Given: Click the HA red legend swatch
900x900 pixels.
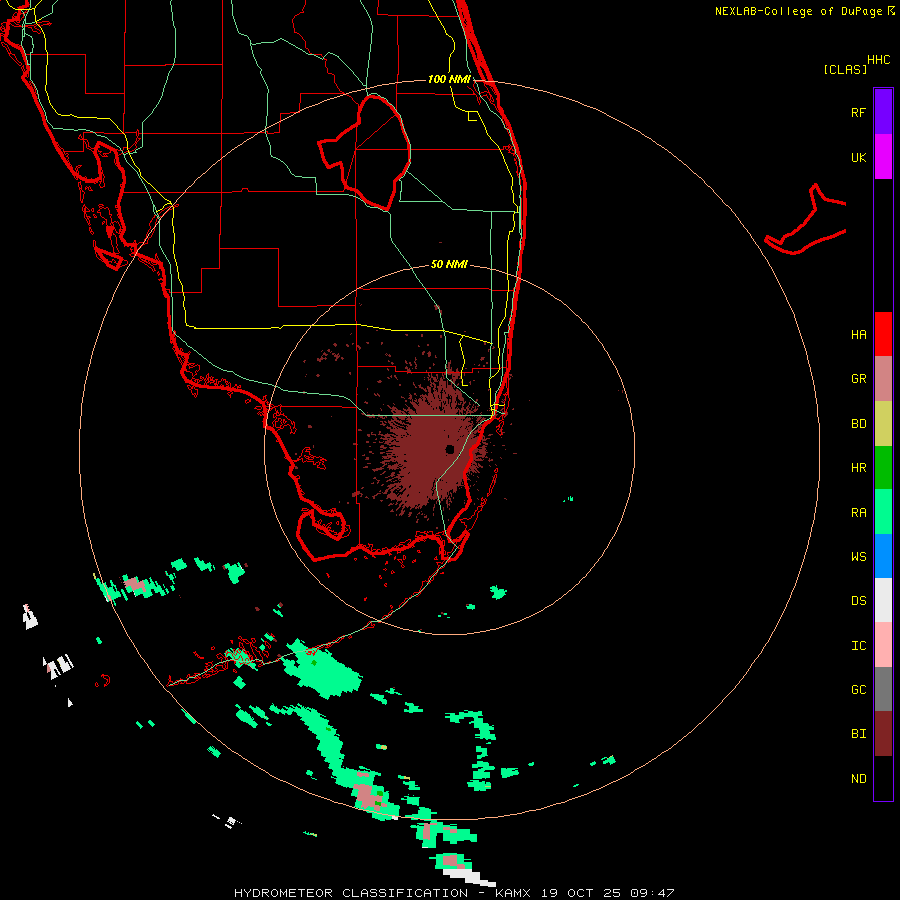Looking at the screenshot, I should tap(883, 334).
